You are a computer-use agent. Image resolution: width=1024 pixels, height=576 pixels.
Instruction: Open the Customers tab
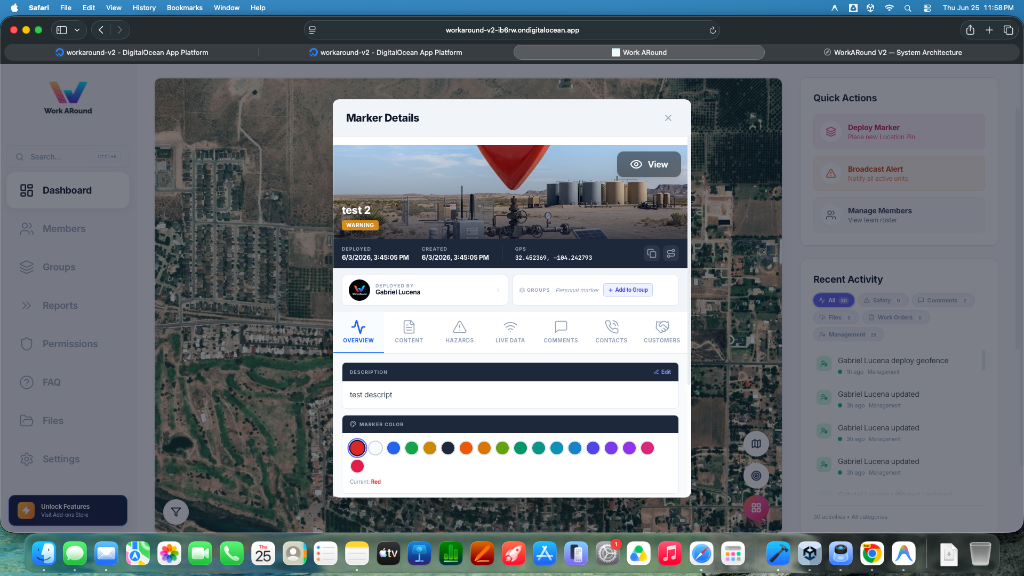pyautogui.click(x=662, y=332)
